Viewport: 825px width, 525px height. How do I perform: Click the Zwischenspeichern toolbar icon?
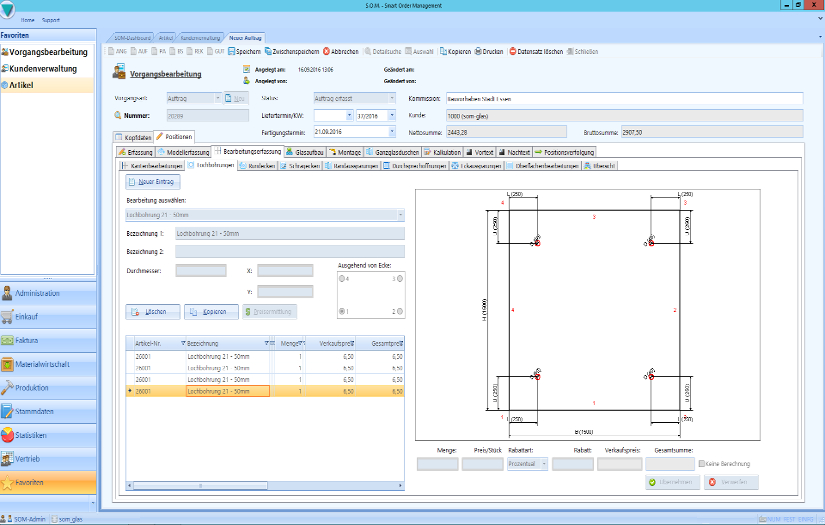pos(270,51)
